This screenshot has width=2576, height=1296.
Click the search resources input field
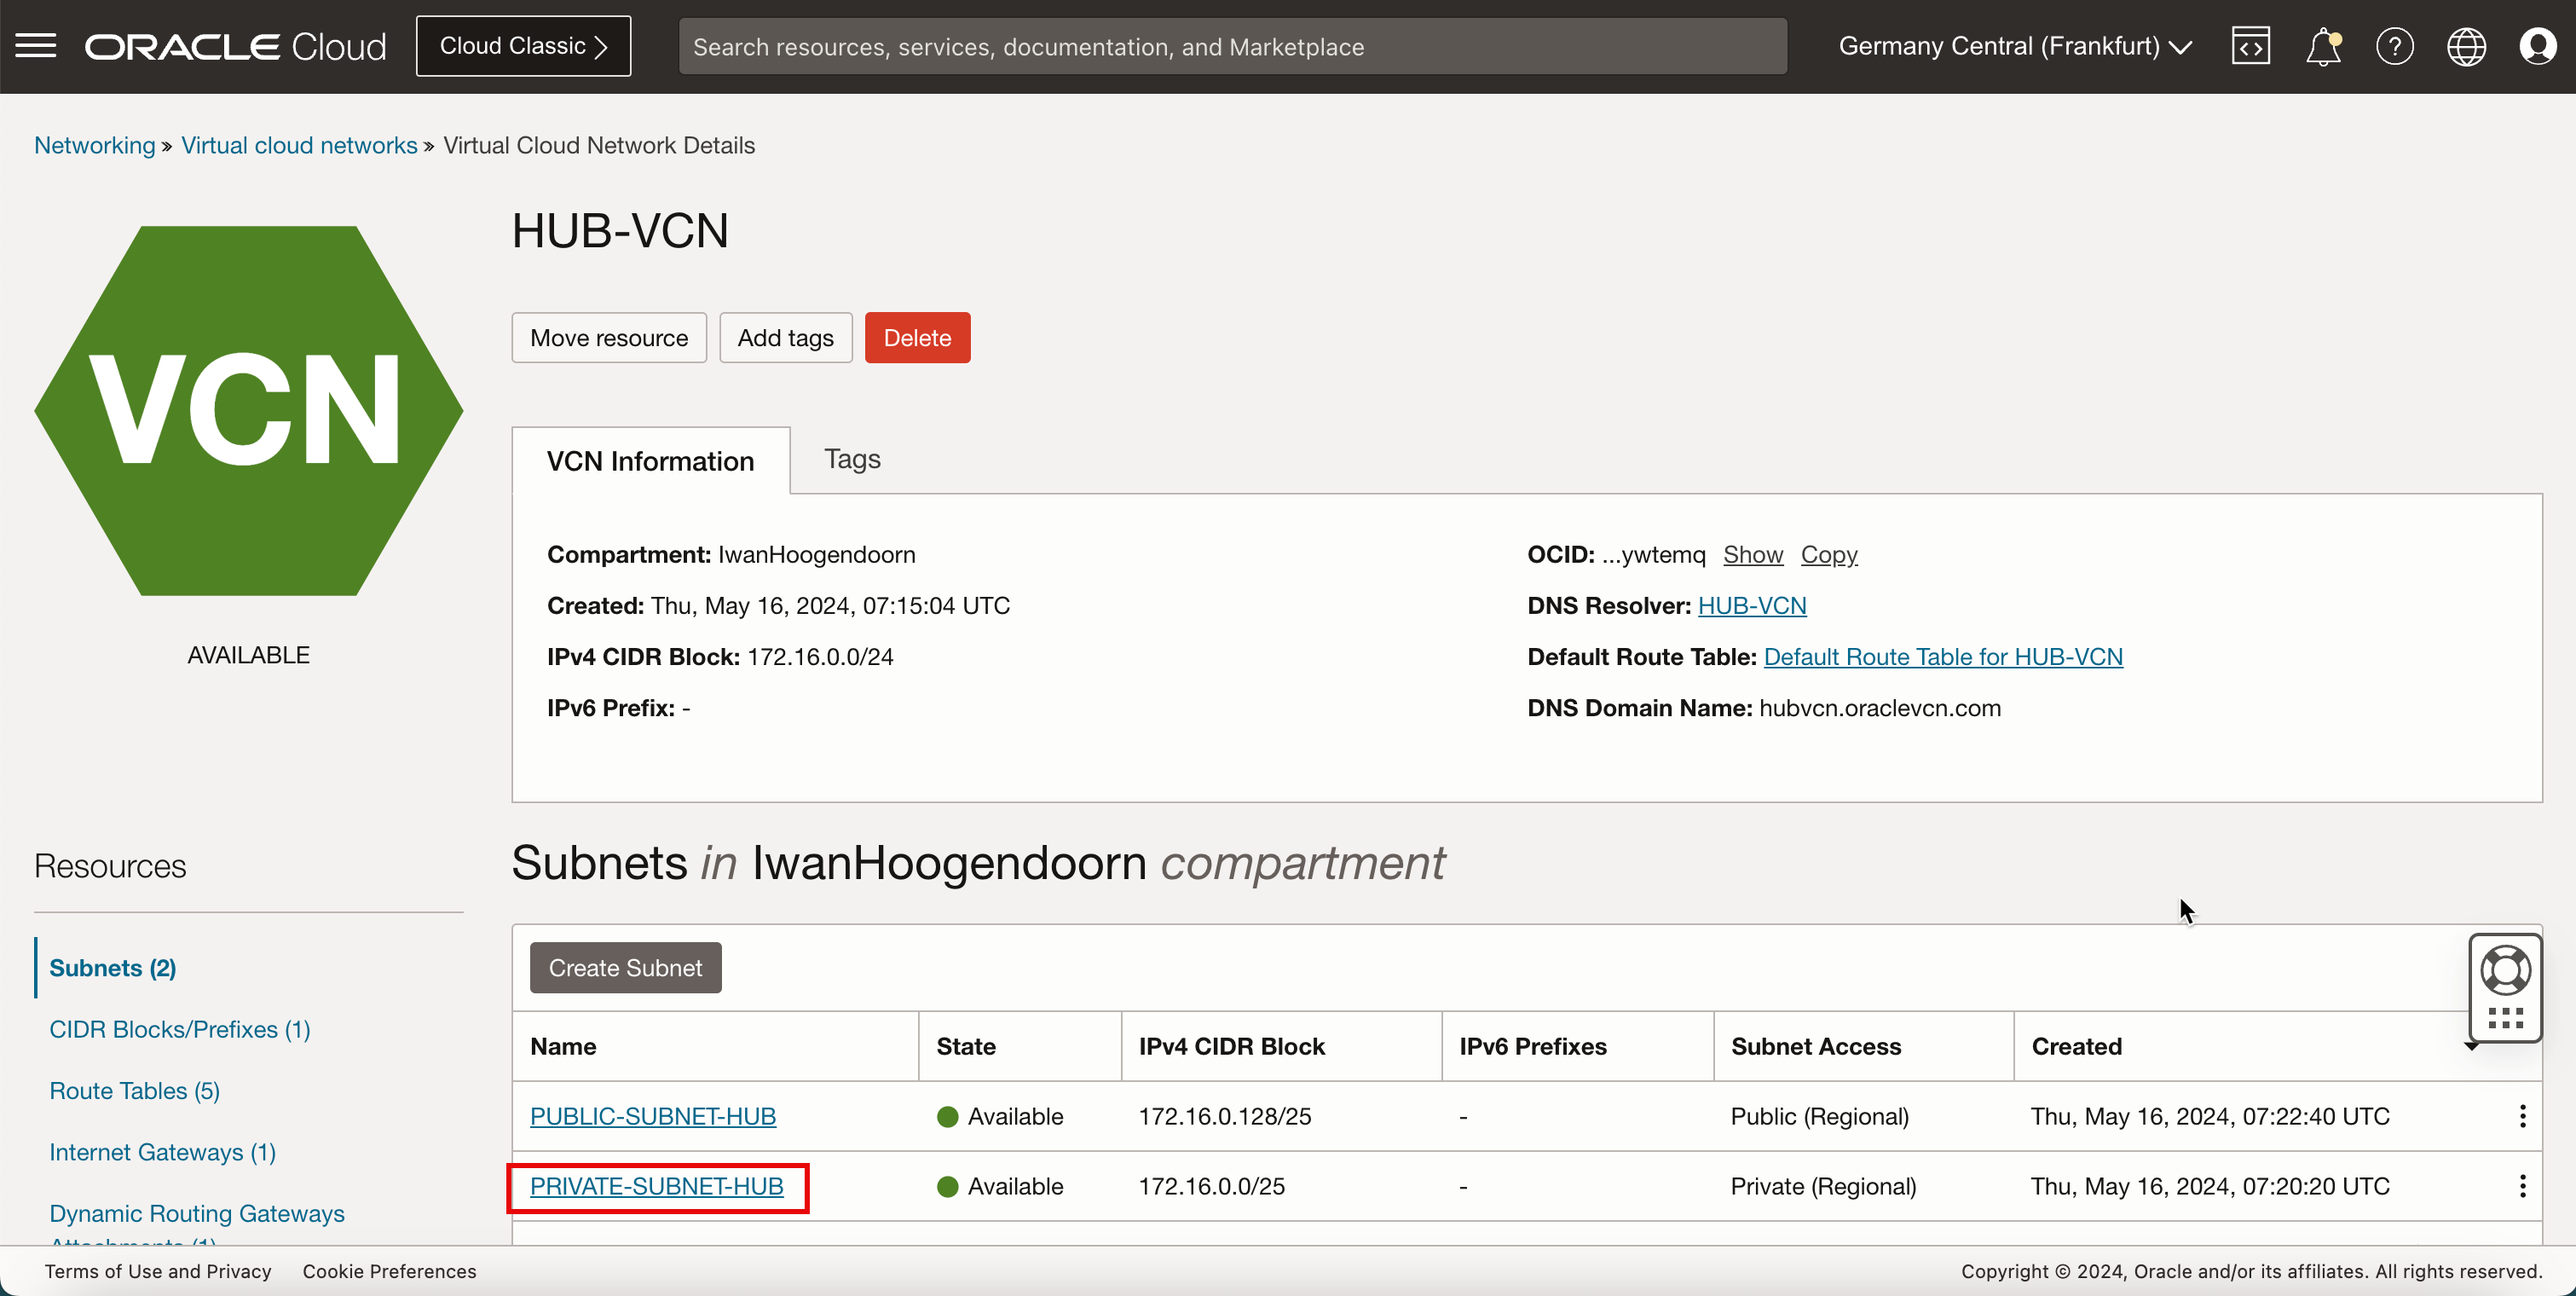coord(1232,46)
